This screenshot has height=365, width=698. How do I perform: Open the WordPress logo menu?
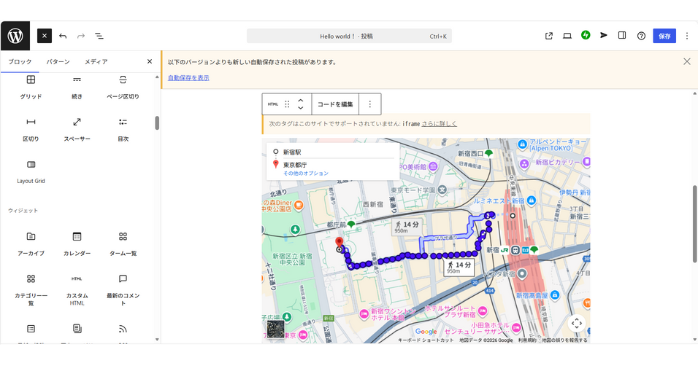coord(15,36)
